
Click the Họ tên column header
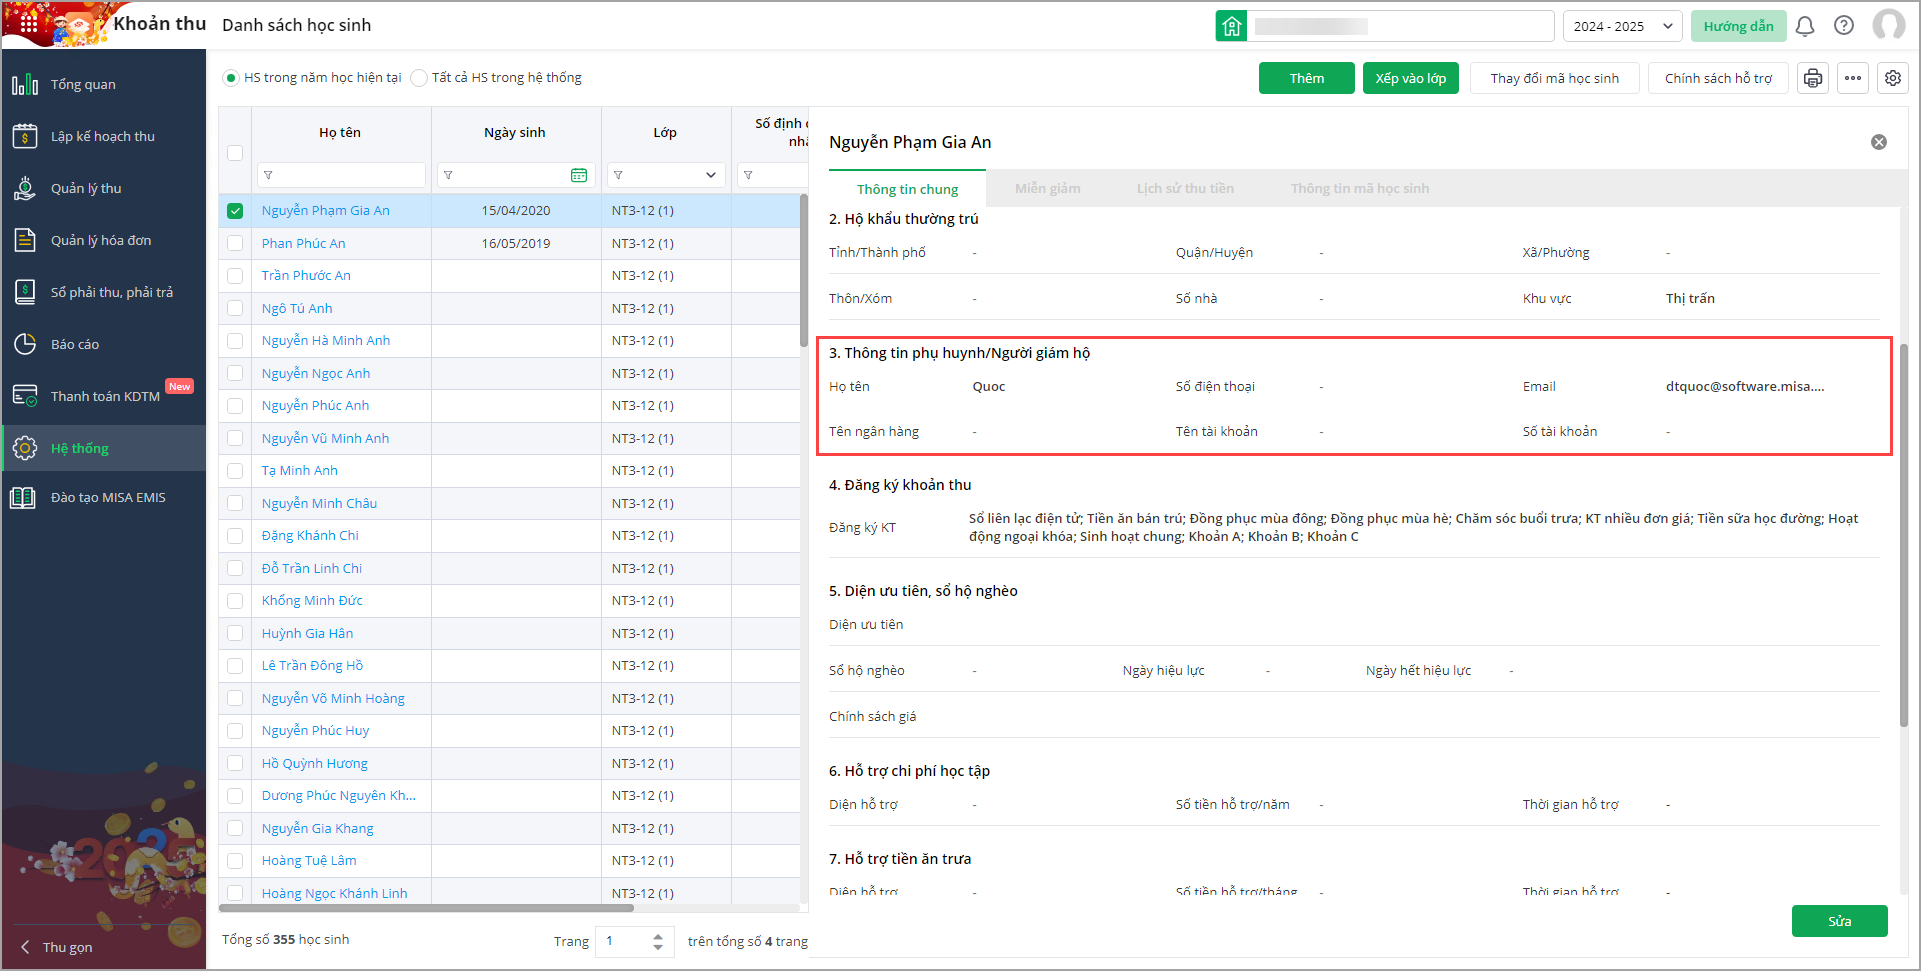click(x=340, y=132)
